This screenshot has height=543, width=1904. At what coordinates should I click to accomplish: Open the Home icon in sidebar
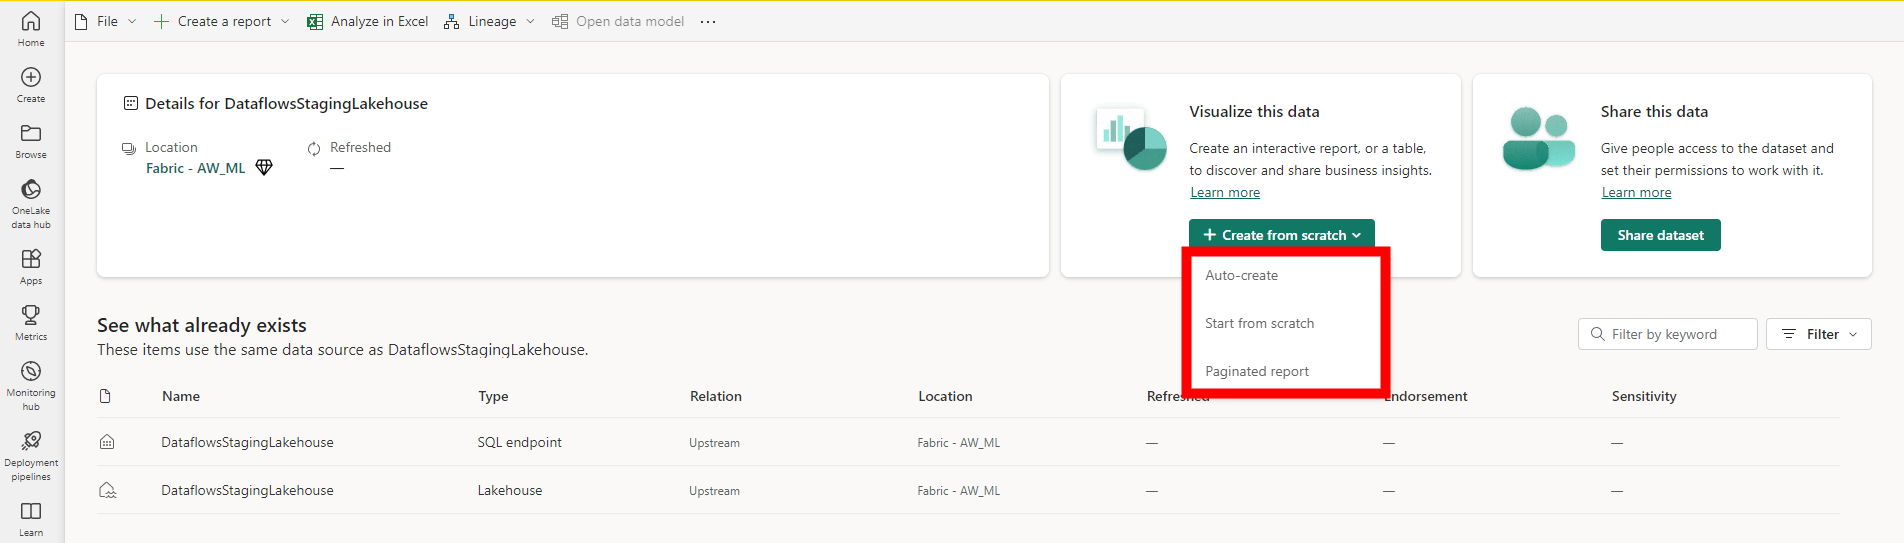pyautogui.click(x=31, y=22)
